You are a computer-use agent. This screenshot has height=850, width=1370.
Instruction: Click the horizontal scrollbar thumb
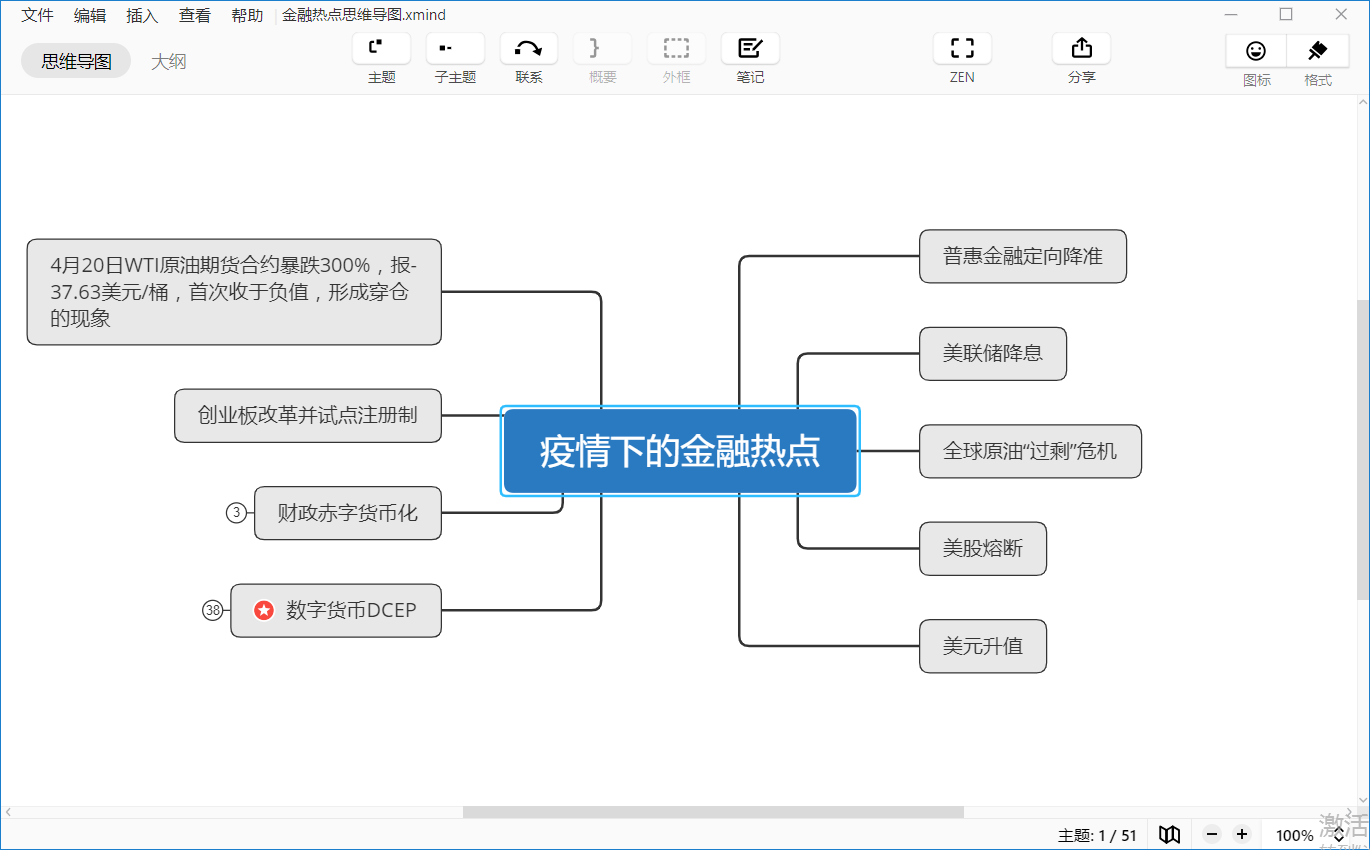[x=712, y=812]
